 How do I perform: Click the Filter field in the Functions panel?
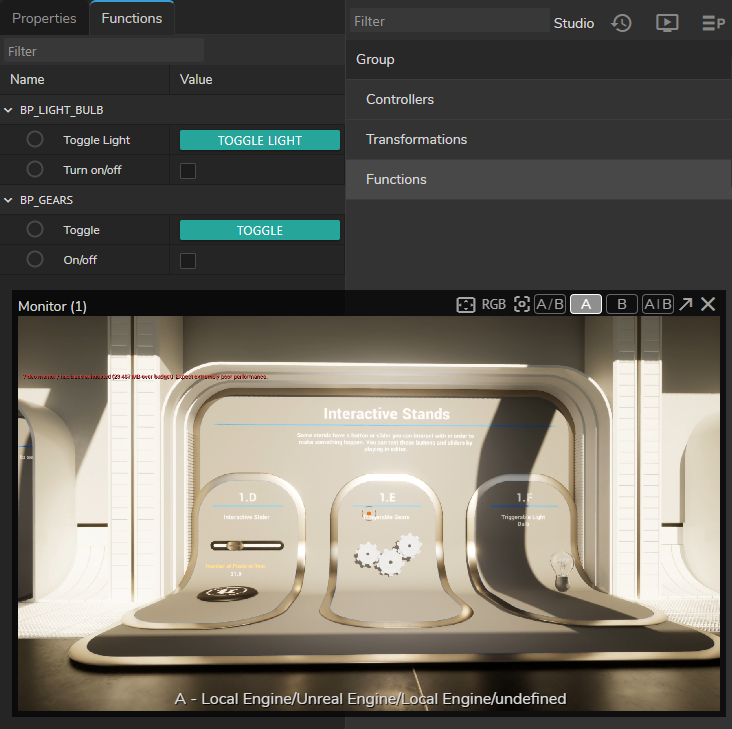tap(104, 51)
